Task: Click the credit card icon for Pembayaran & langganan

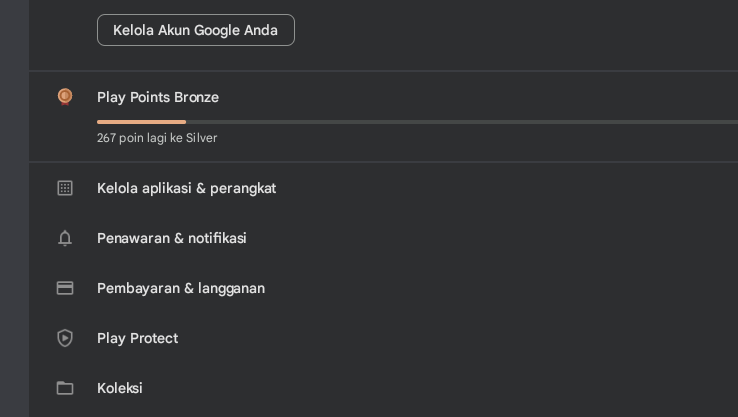Action: [65, 288]
